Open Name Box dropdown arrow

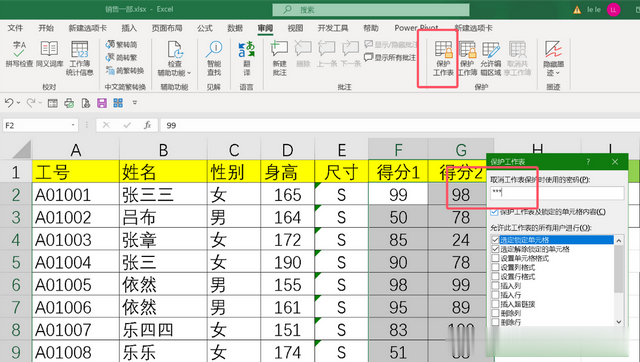pyautogui.click(x=73, y=125)
